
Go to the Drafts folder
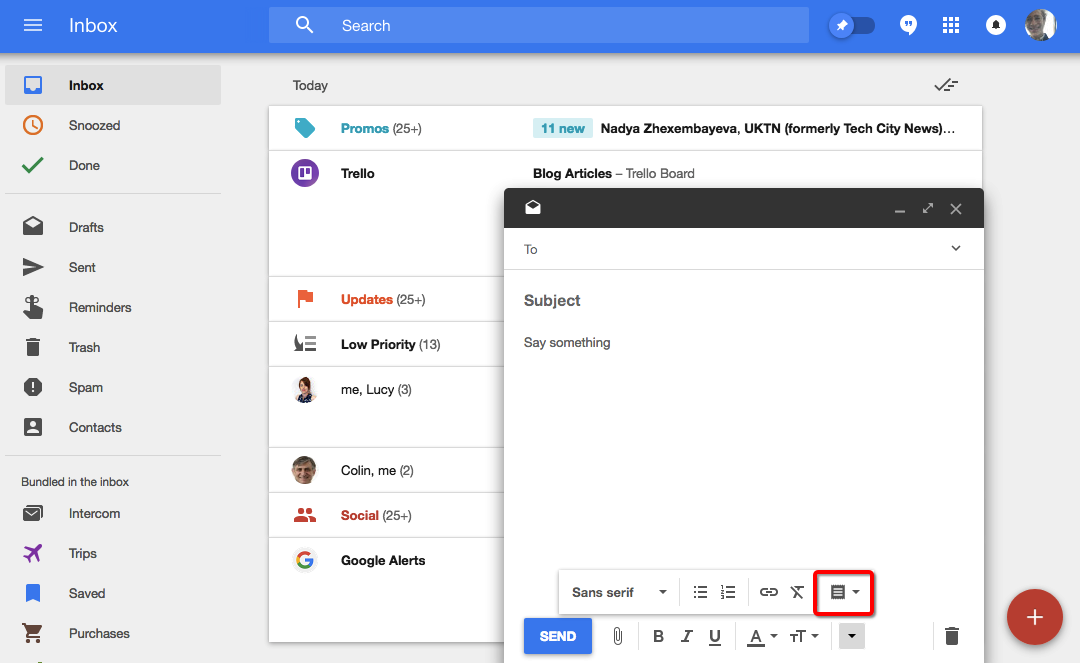point(86,227)
